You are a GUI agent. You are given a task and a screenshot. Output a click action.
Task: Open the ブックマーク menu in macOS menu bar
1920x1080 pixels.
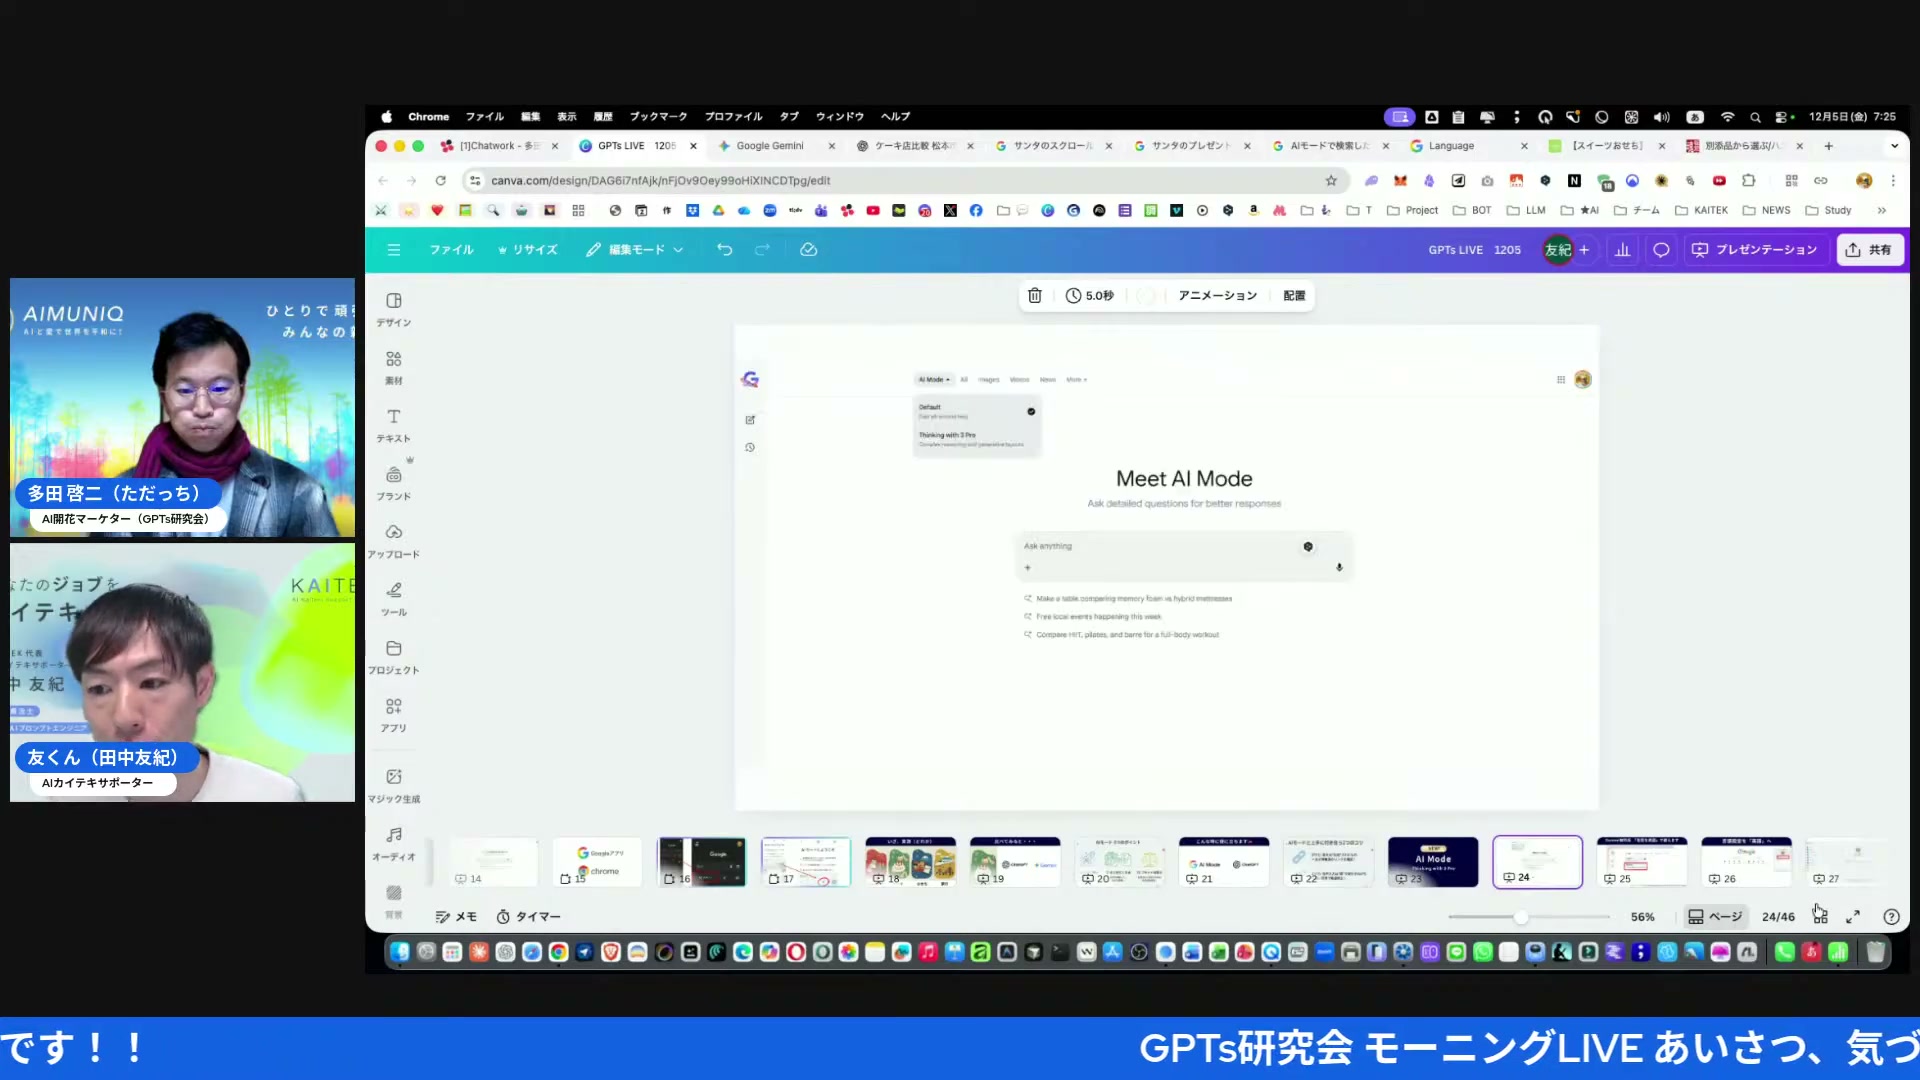pos(658,117)
